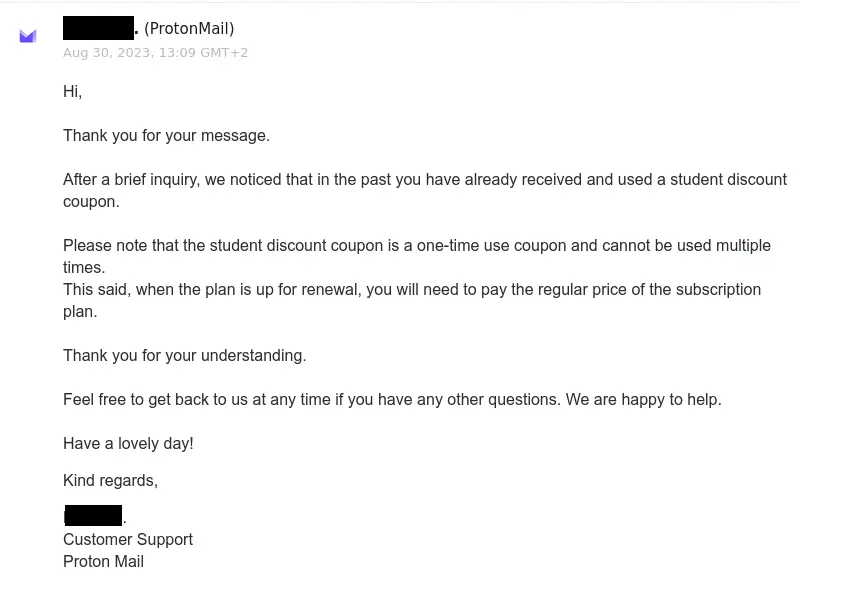
Task: Click the redacted sender name in header
Action: tap(98, 28)
